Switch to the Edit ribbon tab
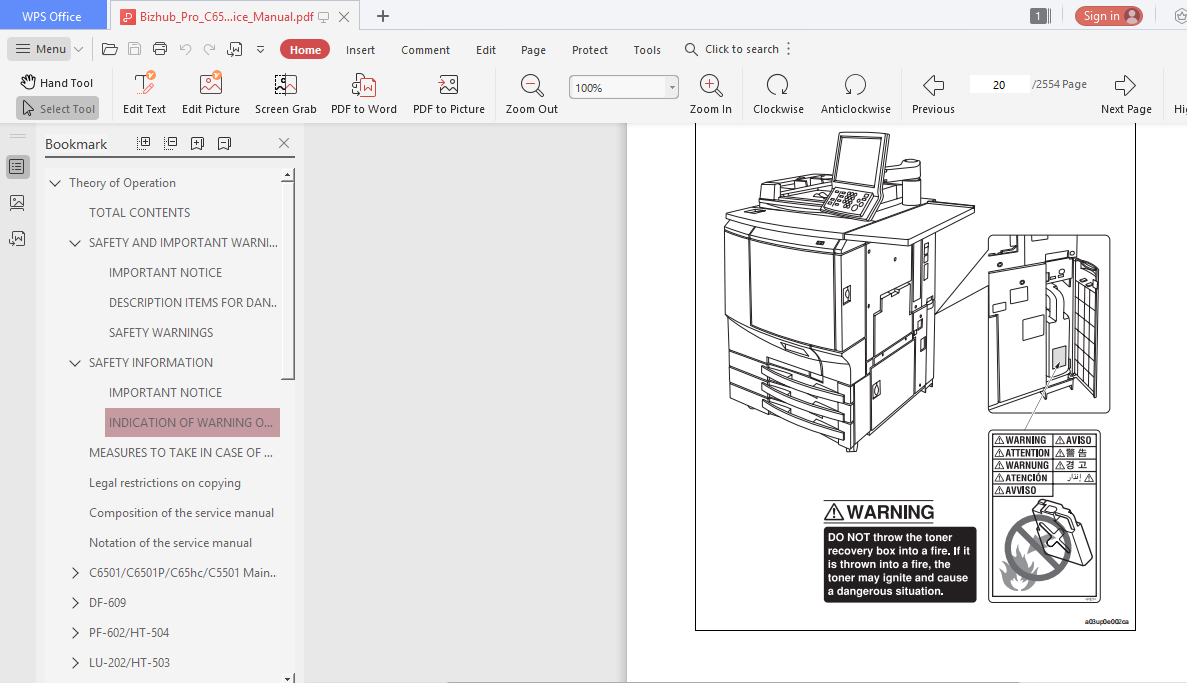1187x683 pixels. click(486, 50)
